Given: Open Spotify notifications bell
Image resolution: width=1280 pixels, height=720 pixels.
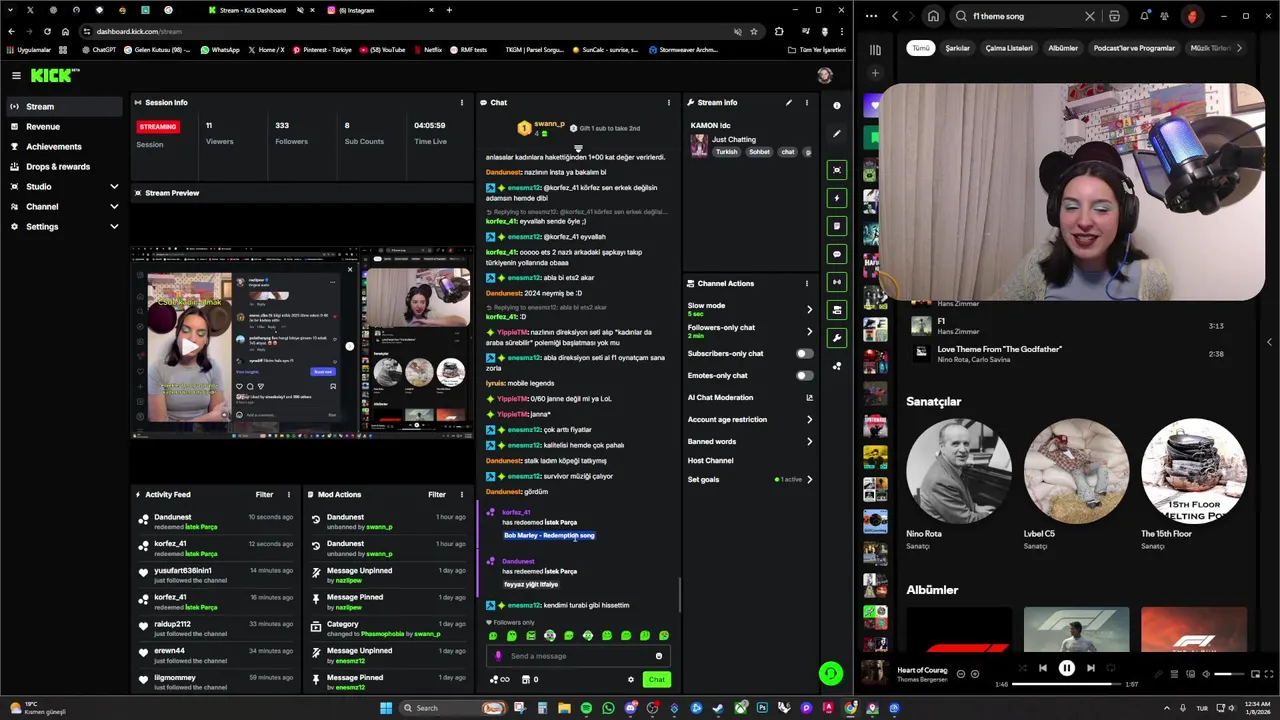Looking at the screenshot, I should point(1144,16).
